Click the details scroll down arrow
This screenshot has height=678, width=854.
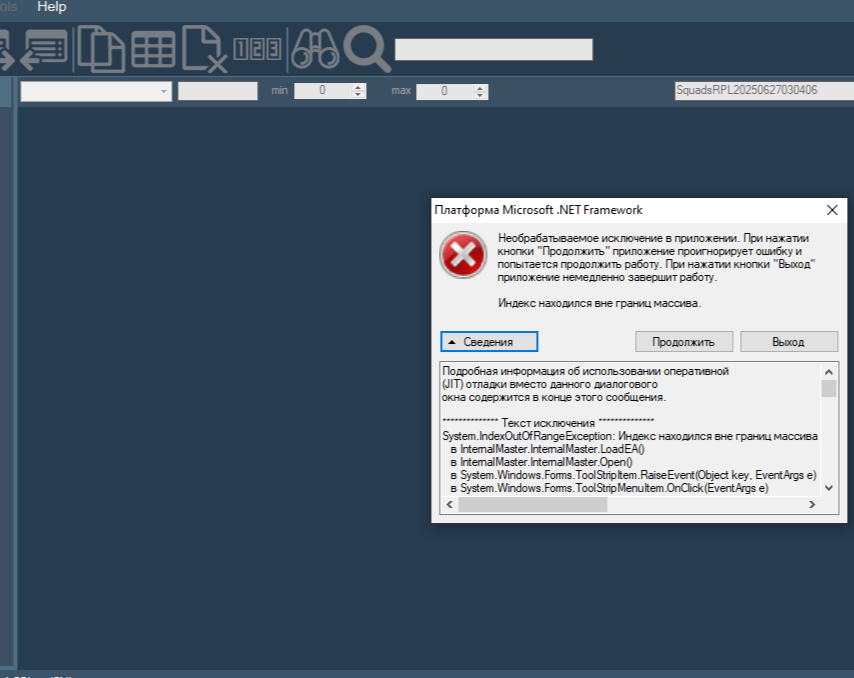(829, 488)
